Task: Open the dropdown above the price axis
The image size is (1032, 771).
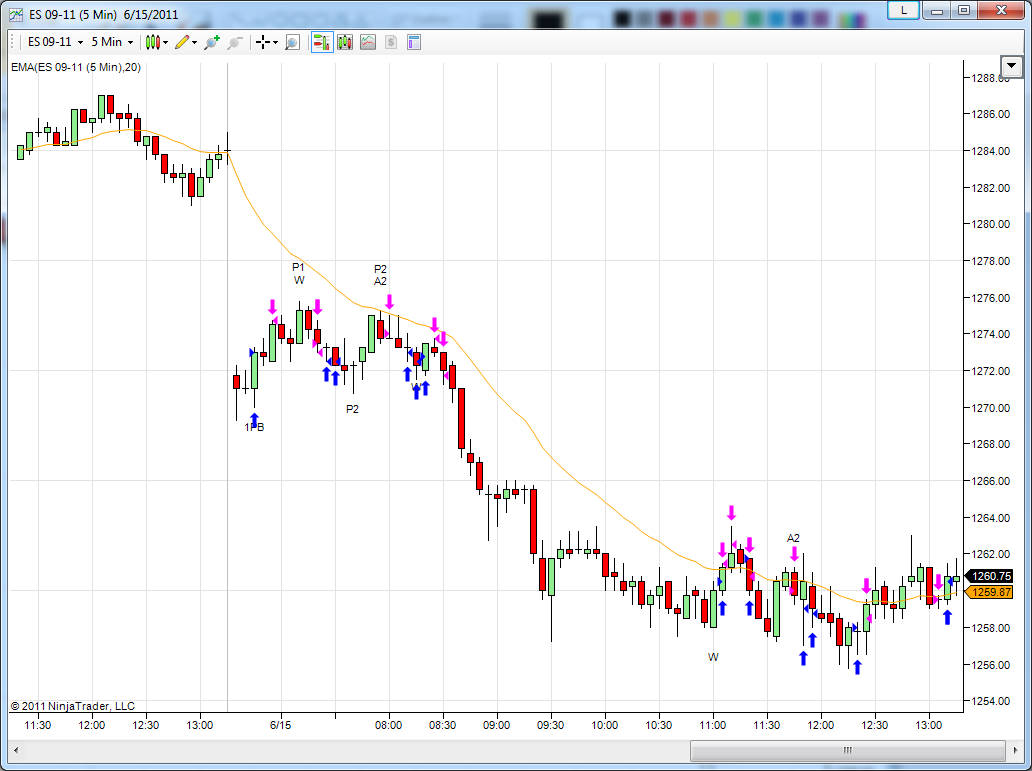Action: (x=1011, y=66)
